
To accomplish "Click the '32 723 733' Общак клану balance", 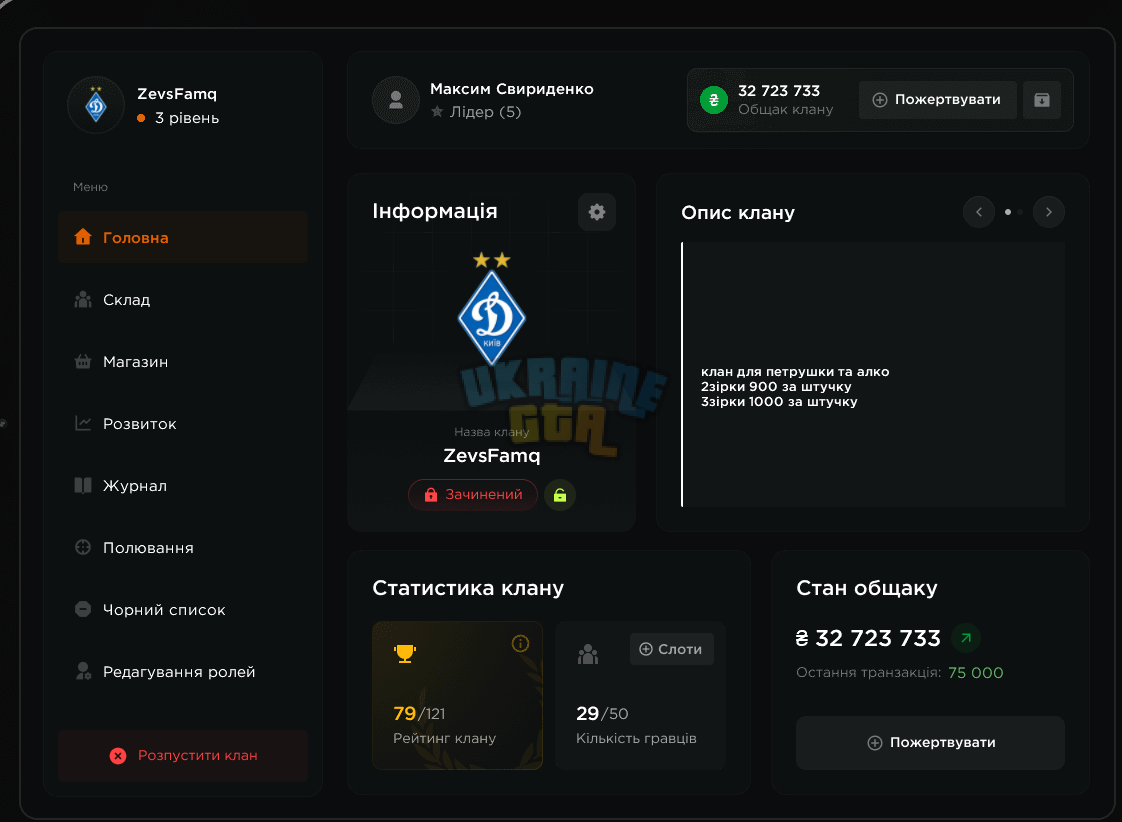I will tap(779, 91).
